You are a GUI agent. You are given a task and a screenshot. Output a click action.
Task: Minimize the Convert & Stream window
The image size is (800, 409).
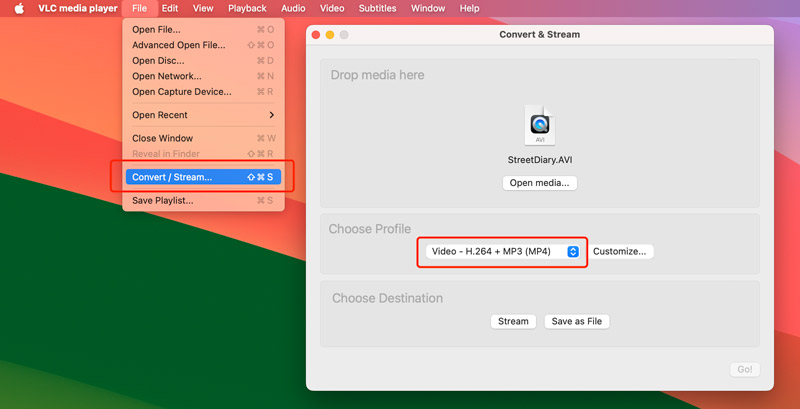[330, 35]
